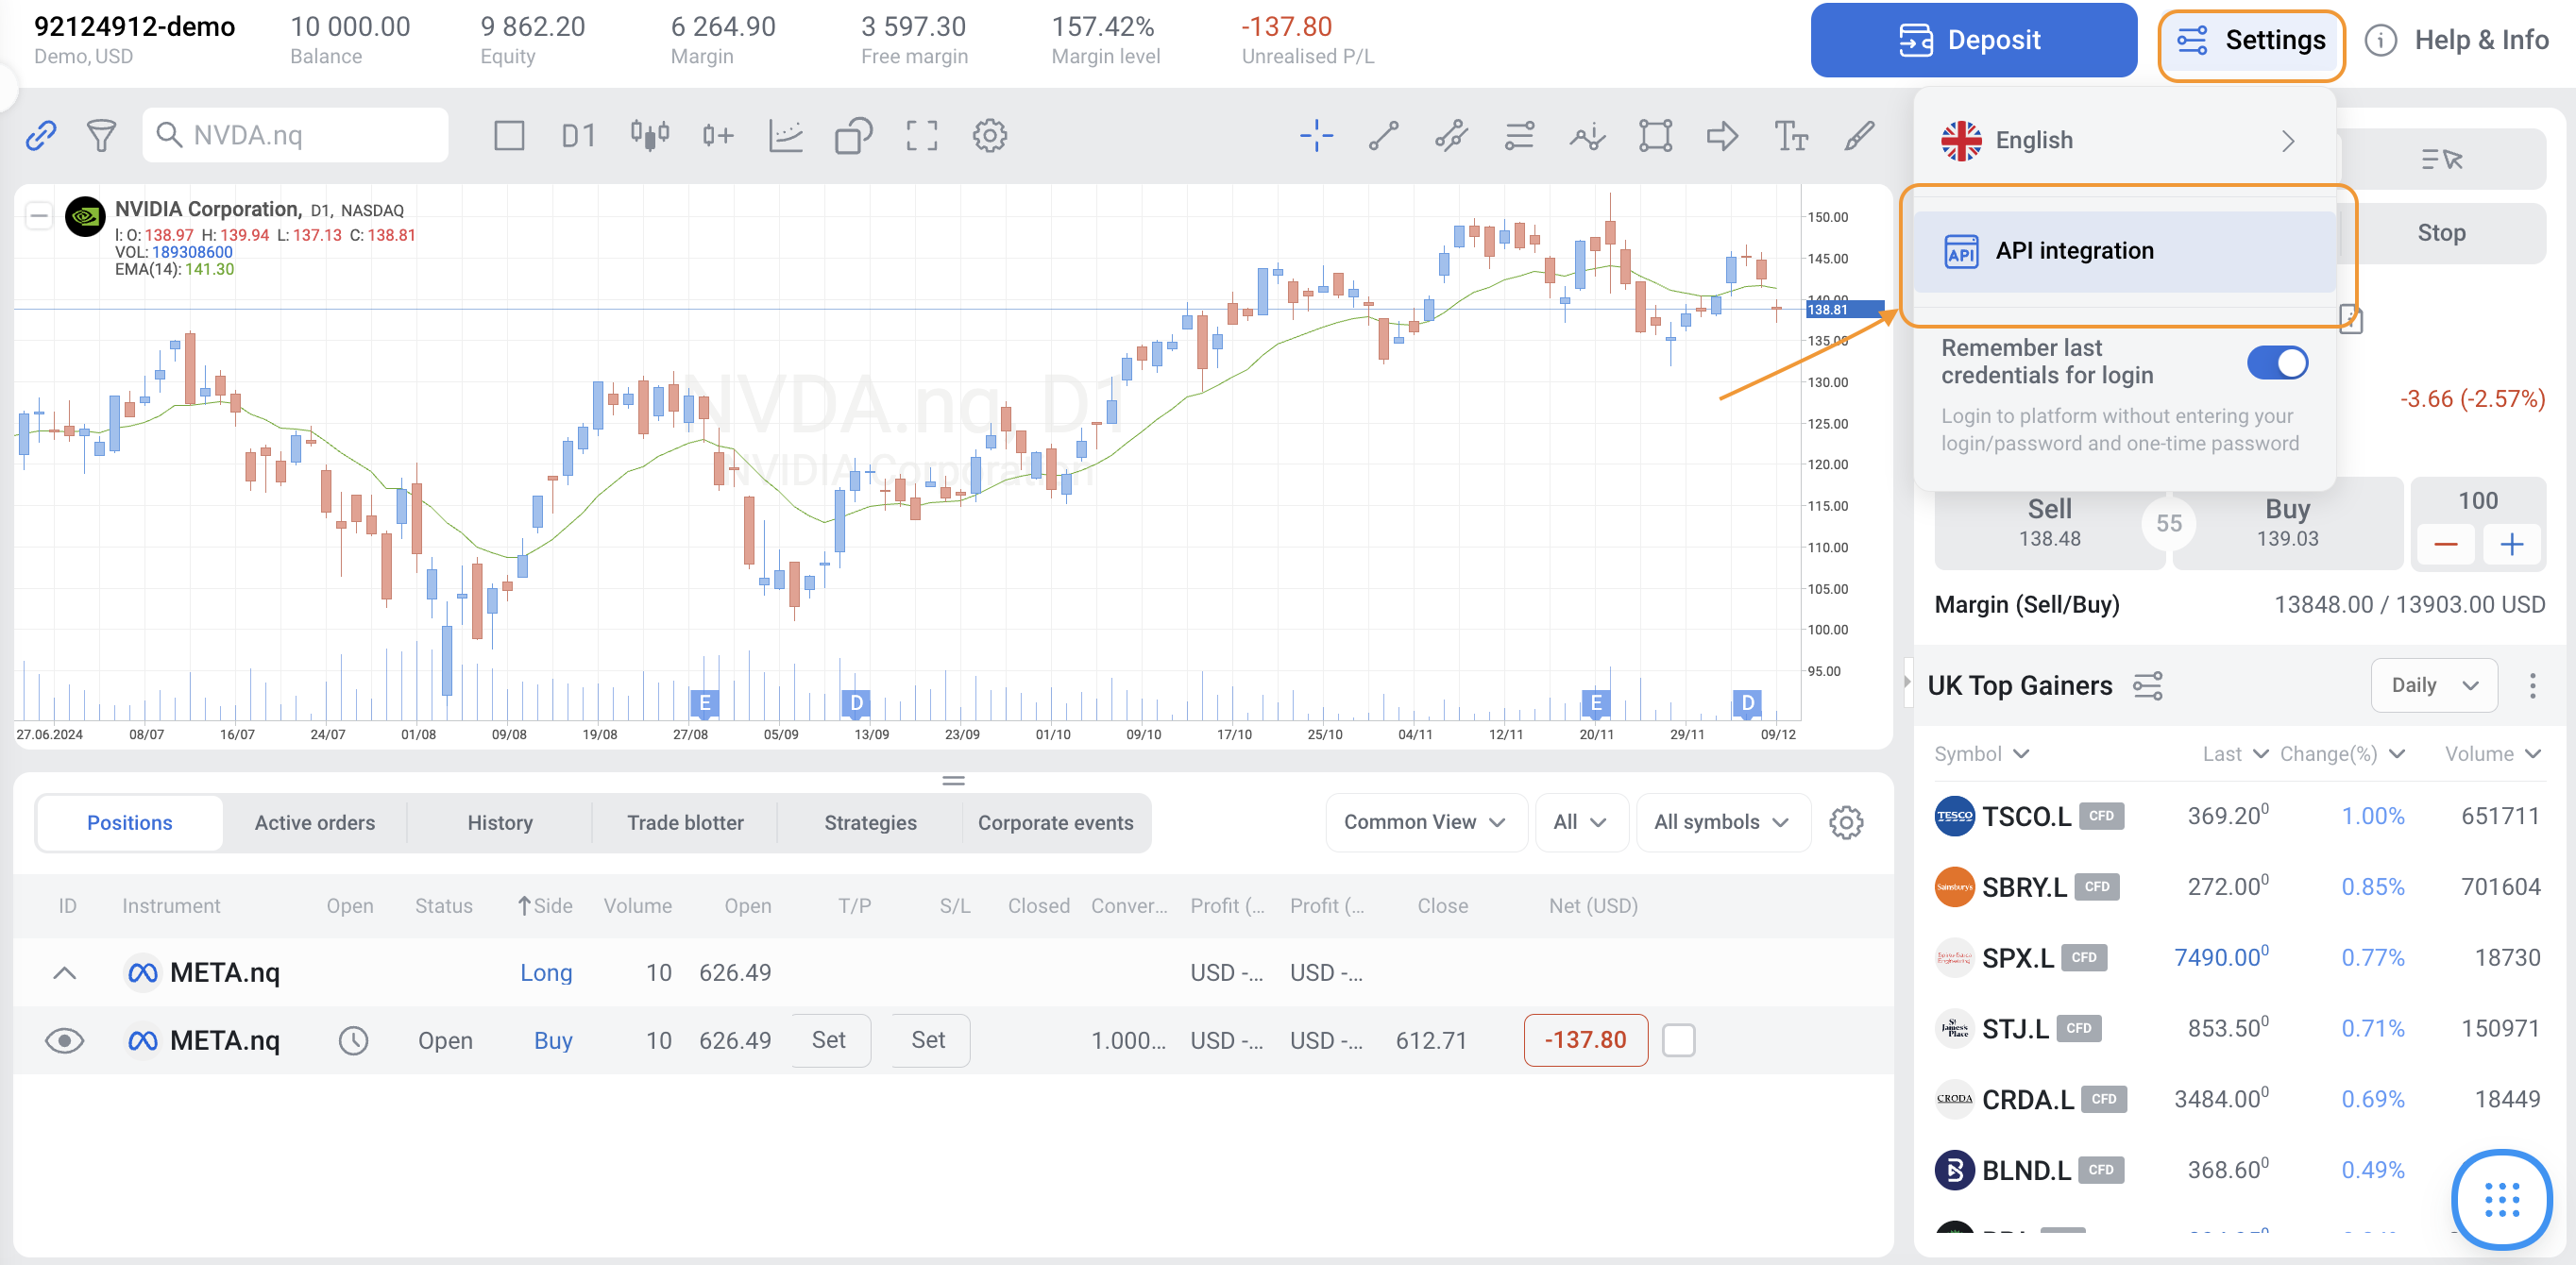The width and height of the screenshot is (2576, 1265).
Task: Select the text annotation tool
Action: pyautogui.click(x=1790, y=136)
